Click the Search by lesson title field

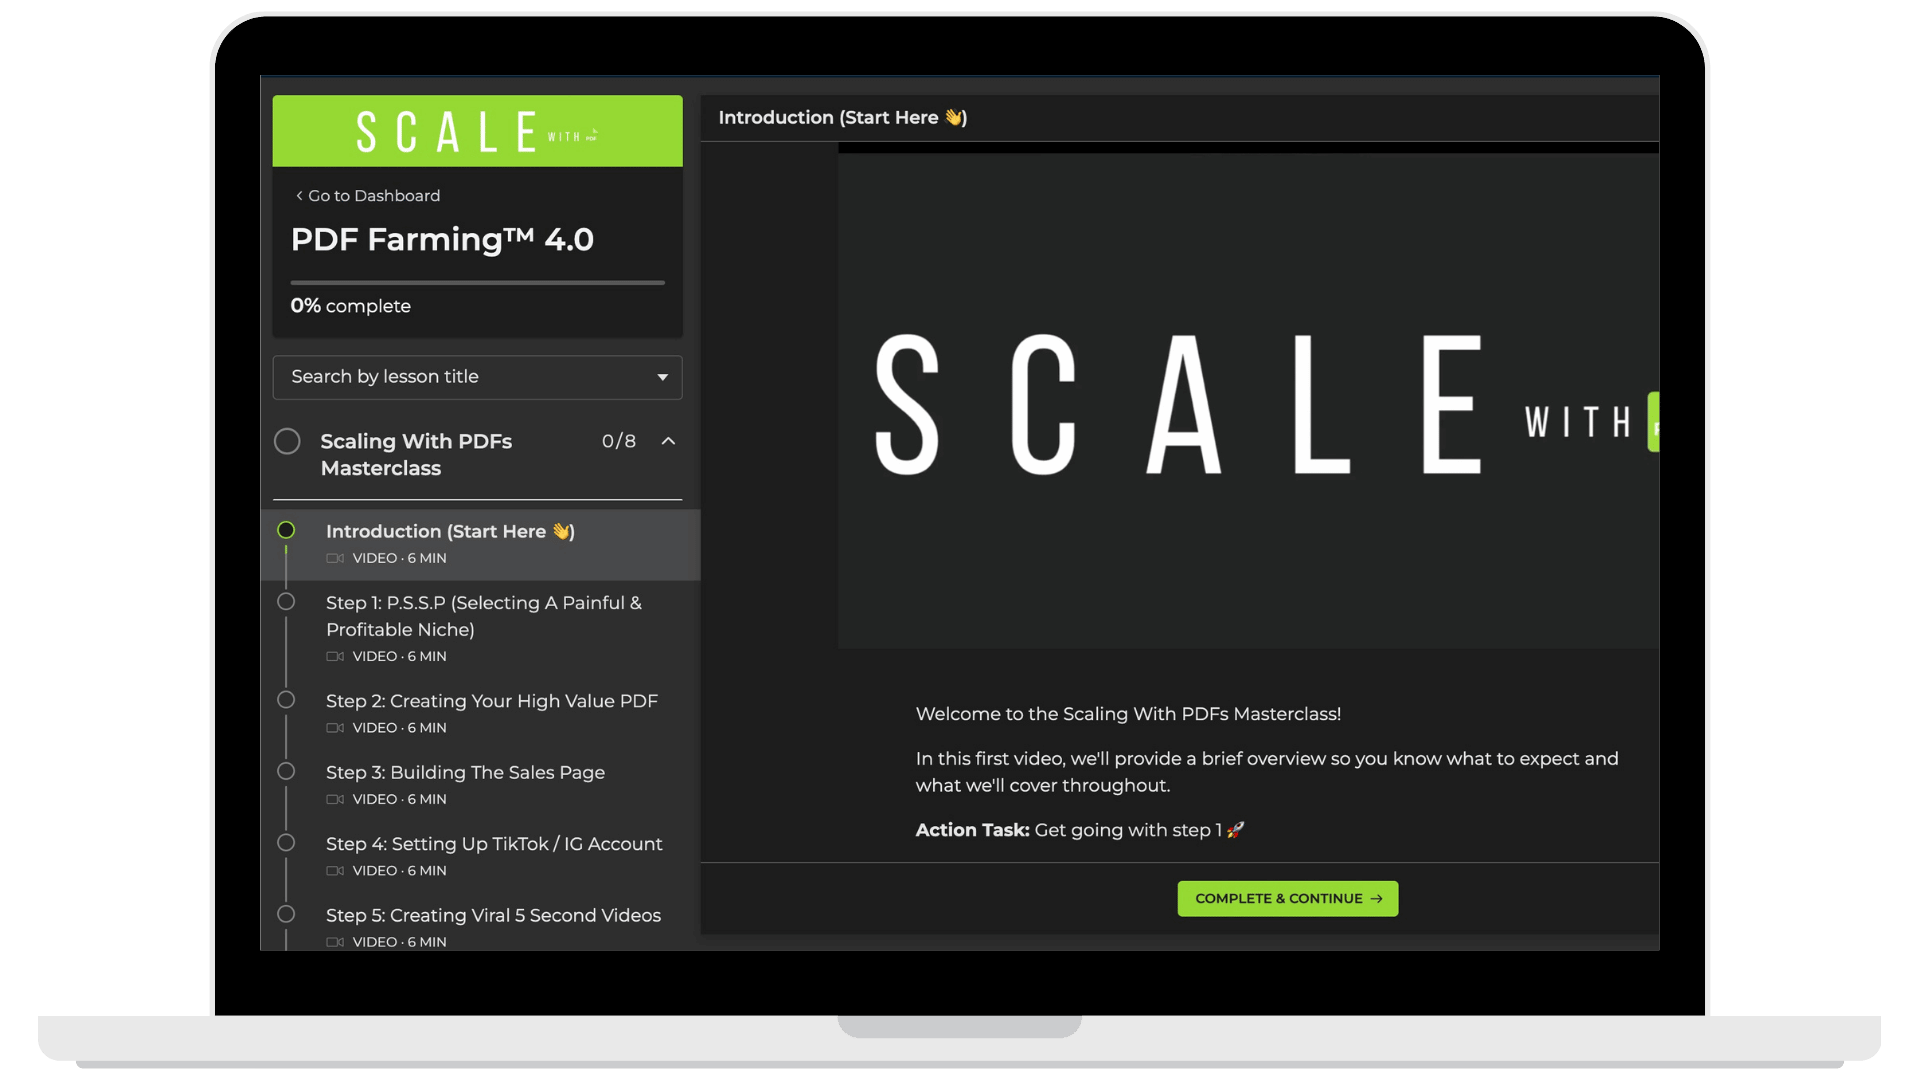click(460, 377)
